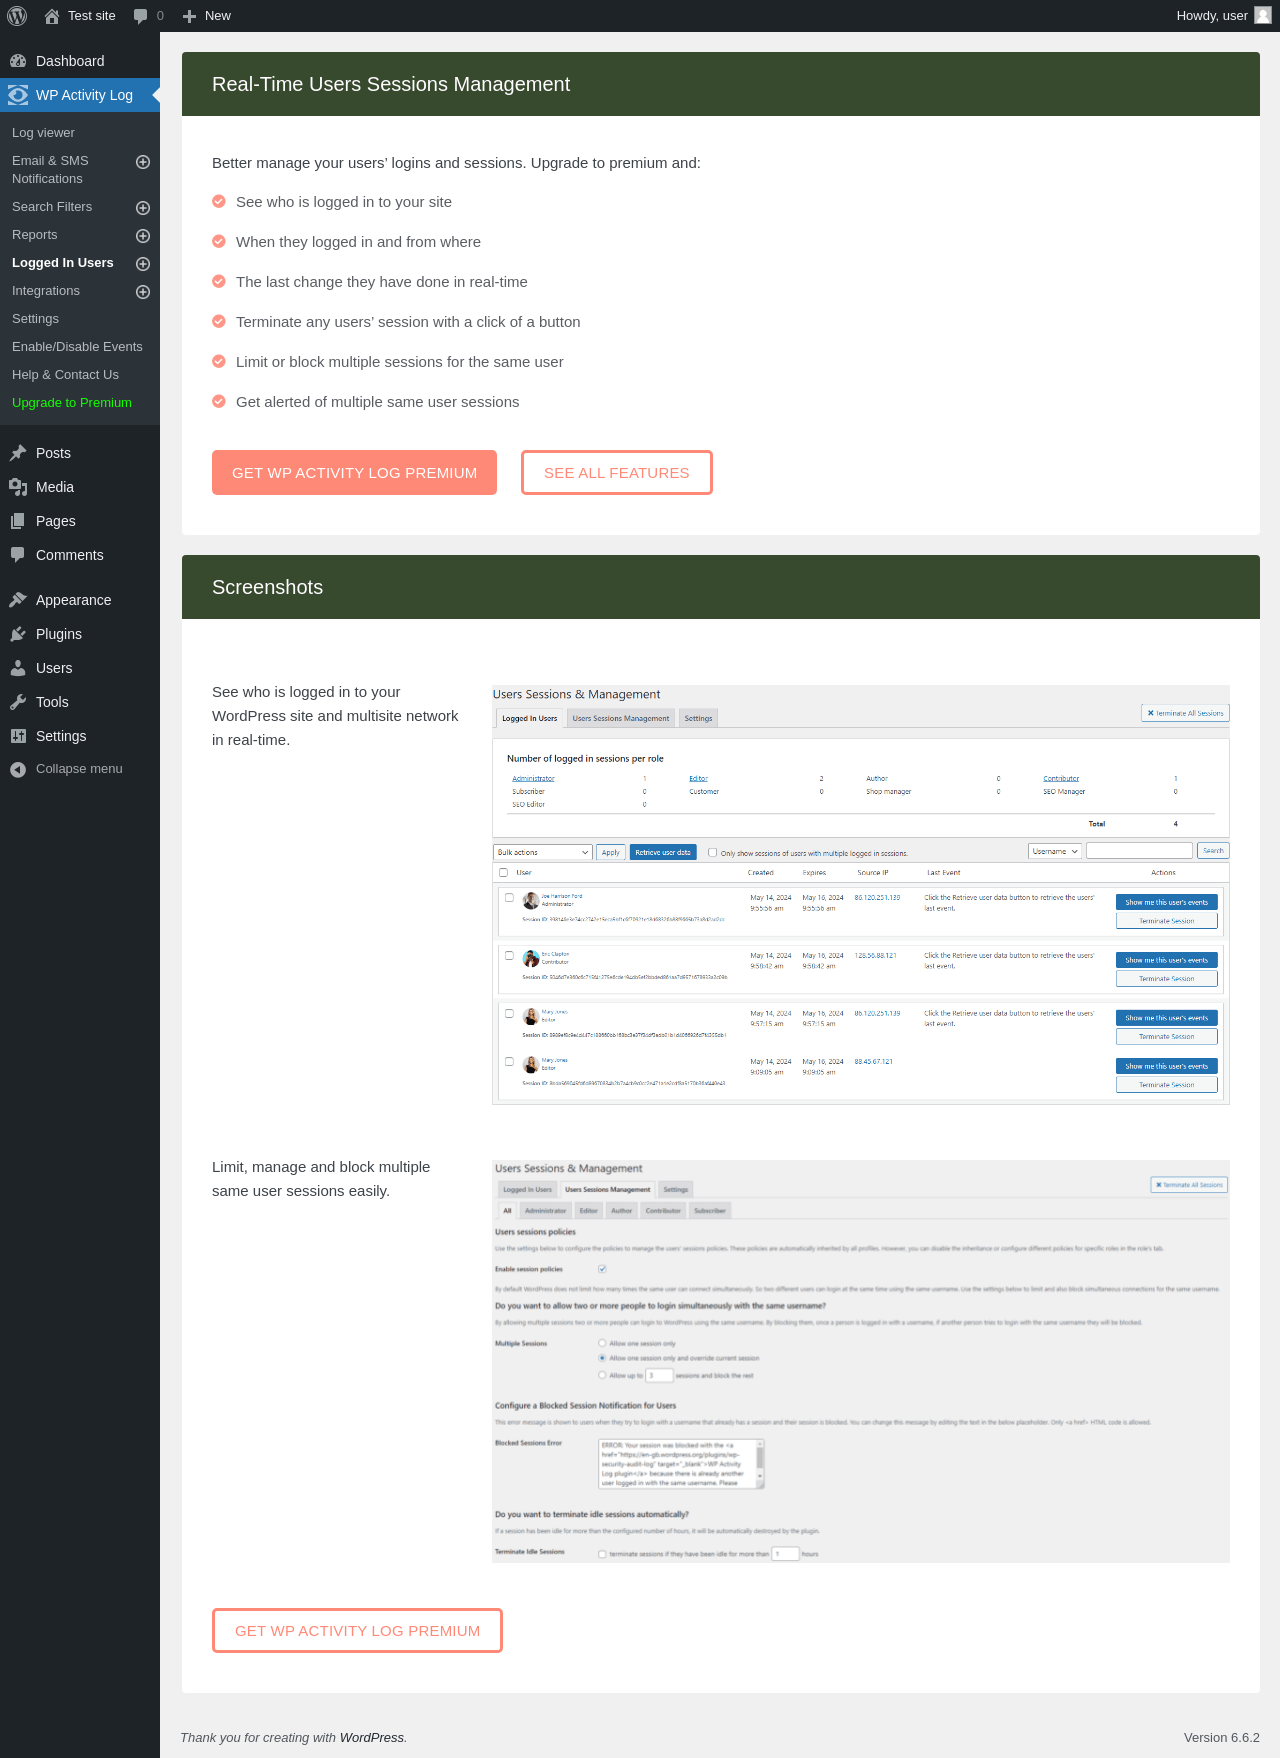Click the SEE ALL FEATURES button
This screenshot has height=1758, width=1280.
click(617, 472)
